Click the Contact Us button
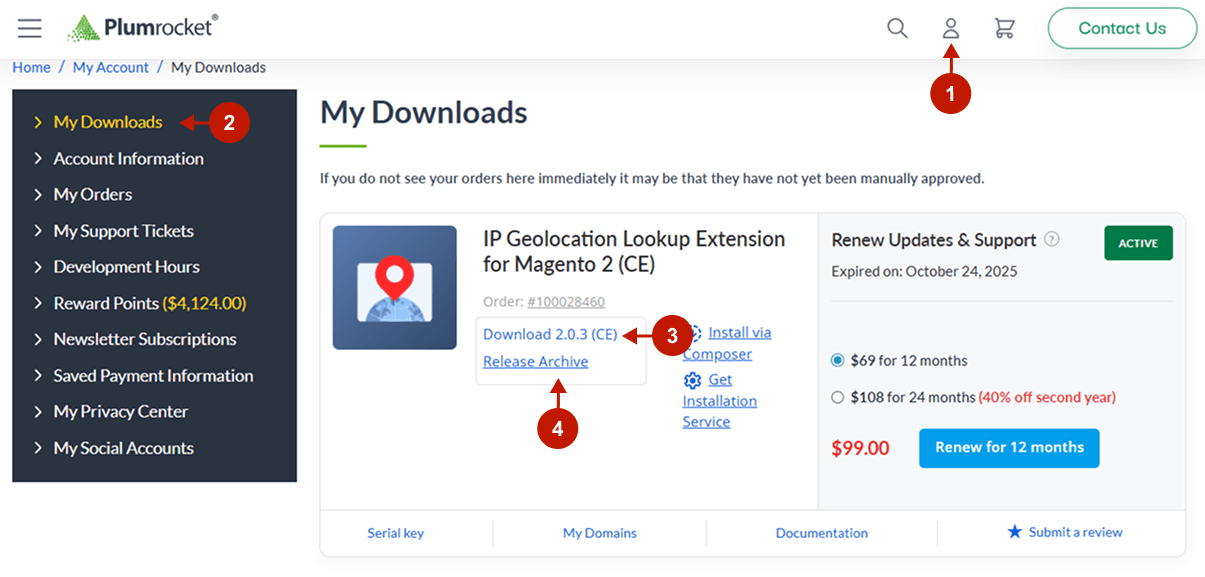The height and width of the screenshot is (577, 1205). click(x=1122, y=28)
